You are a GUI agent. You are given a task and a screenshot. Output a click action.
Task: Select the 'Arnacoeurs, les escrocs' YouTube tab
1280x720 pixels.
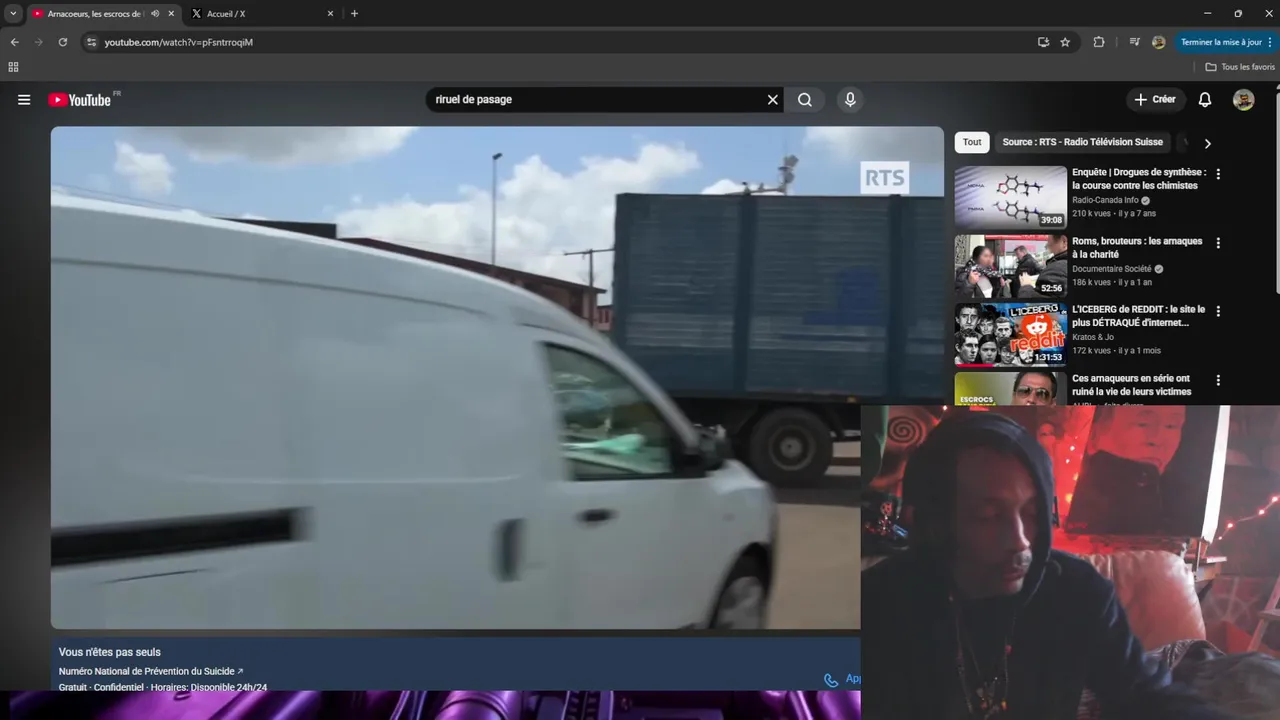pyautogui.click(x=95, y=14)
